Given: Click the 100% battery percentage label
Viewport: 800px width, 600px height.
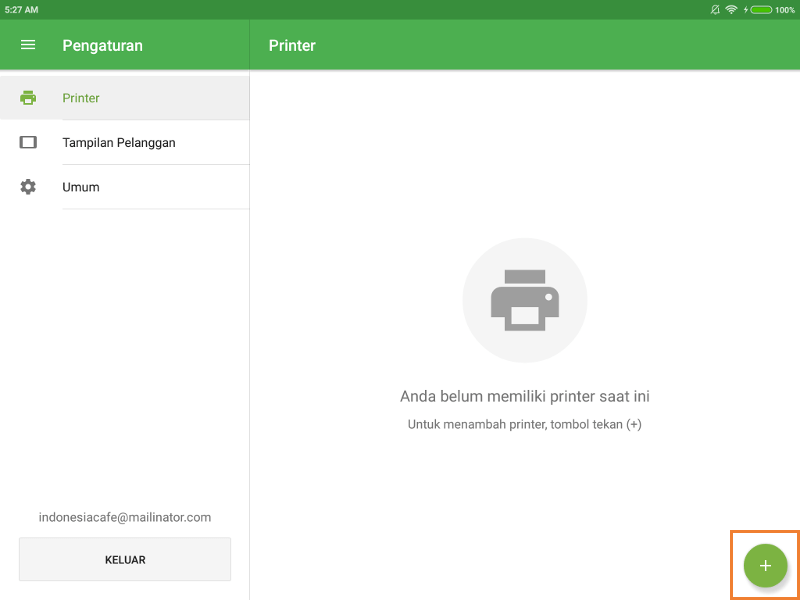Looking at the screenshot, I should click(786, 9).
